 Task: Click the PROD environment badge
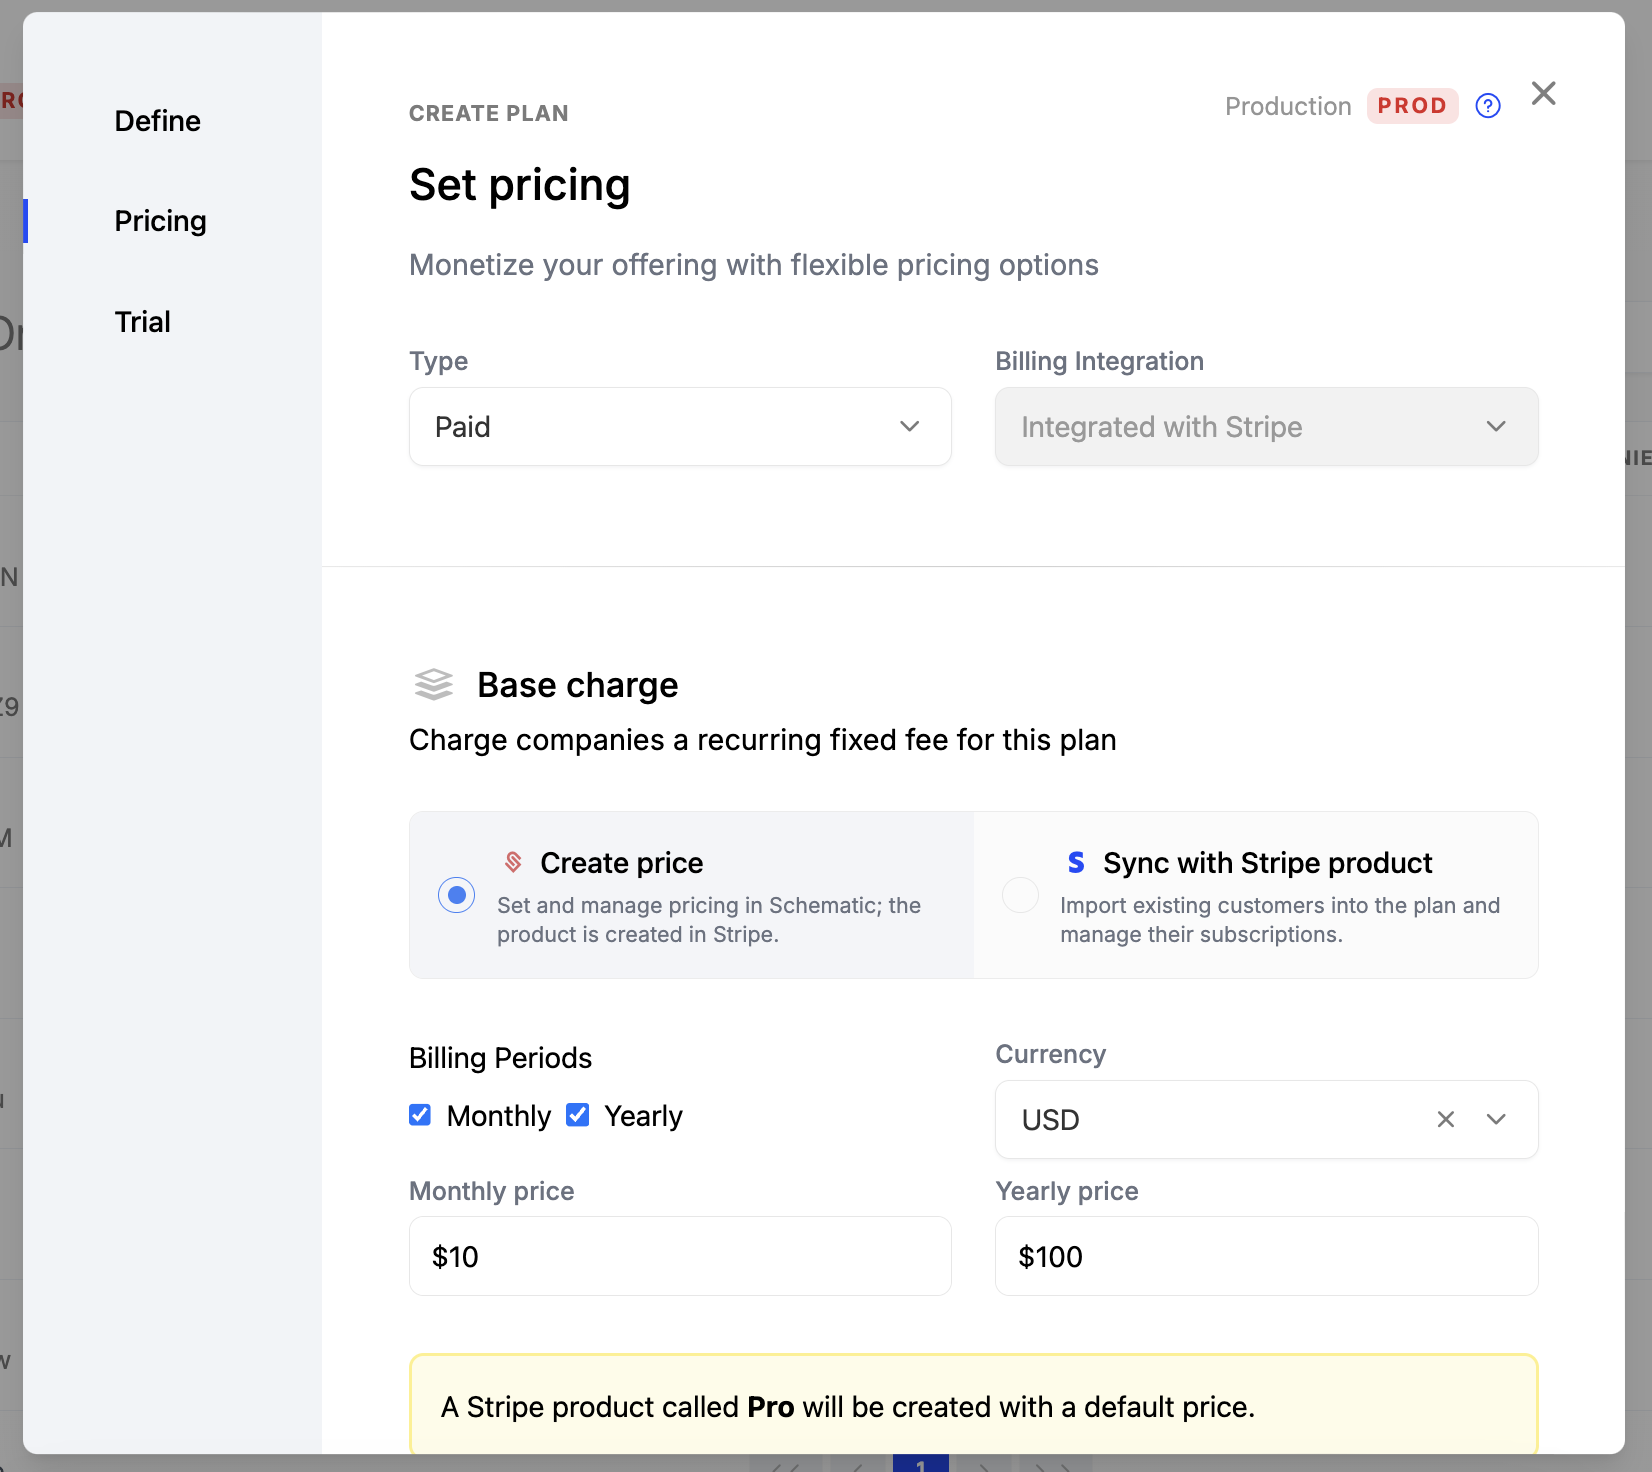(1412, 106)
